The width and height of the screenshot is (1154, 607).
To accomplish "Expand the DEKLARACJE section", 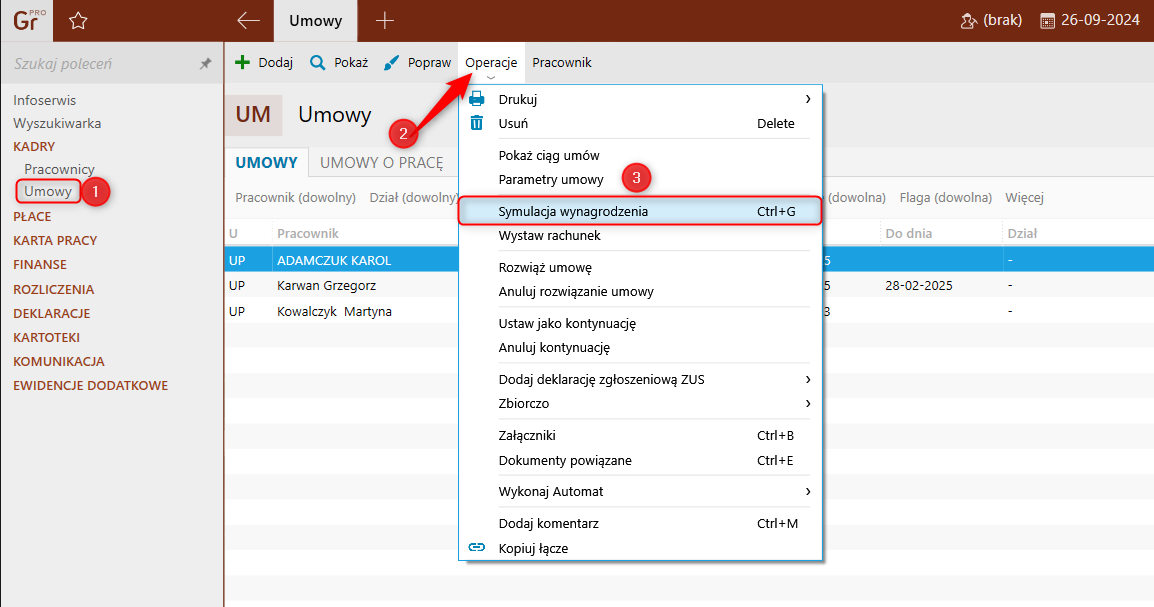I will (52, 313).
